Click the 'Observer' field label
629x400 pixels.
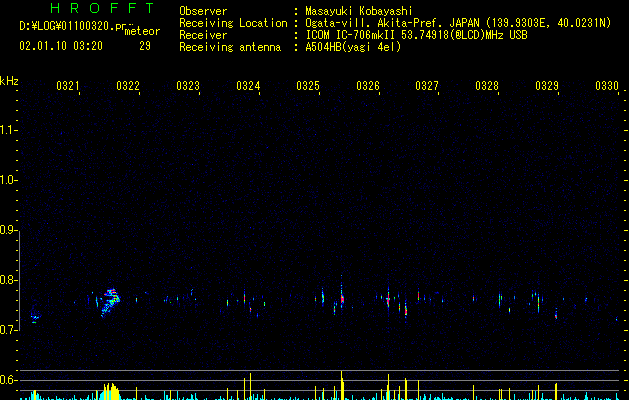pos(203,11)
